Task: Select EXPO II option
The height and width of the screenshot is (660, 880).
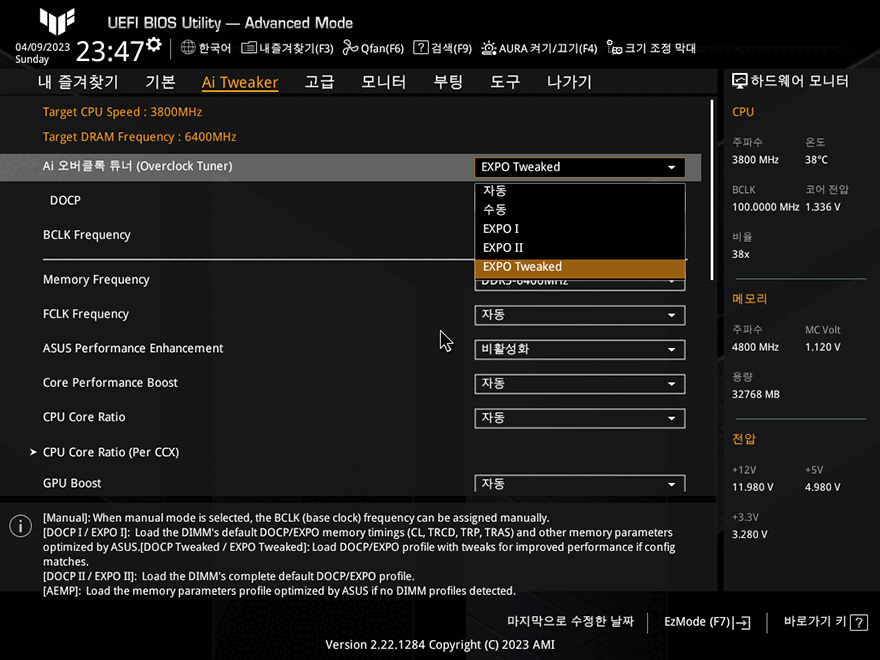Action: pos(580,248)
